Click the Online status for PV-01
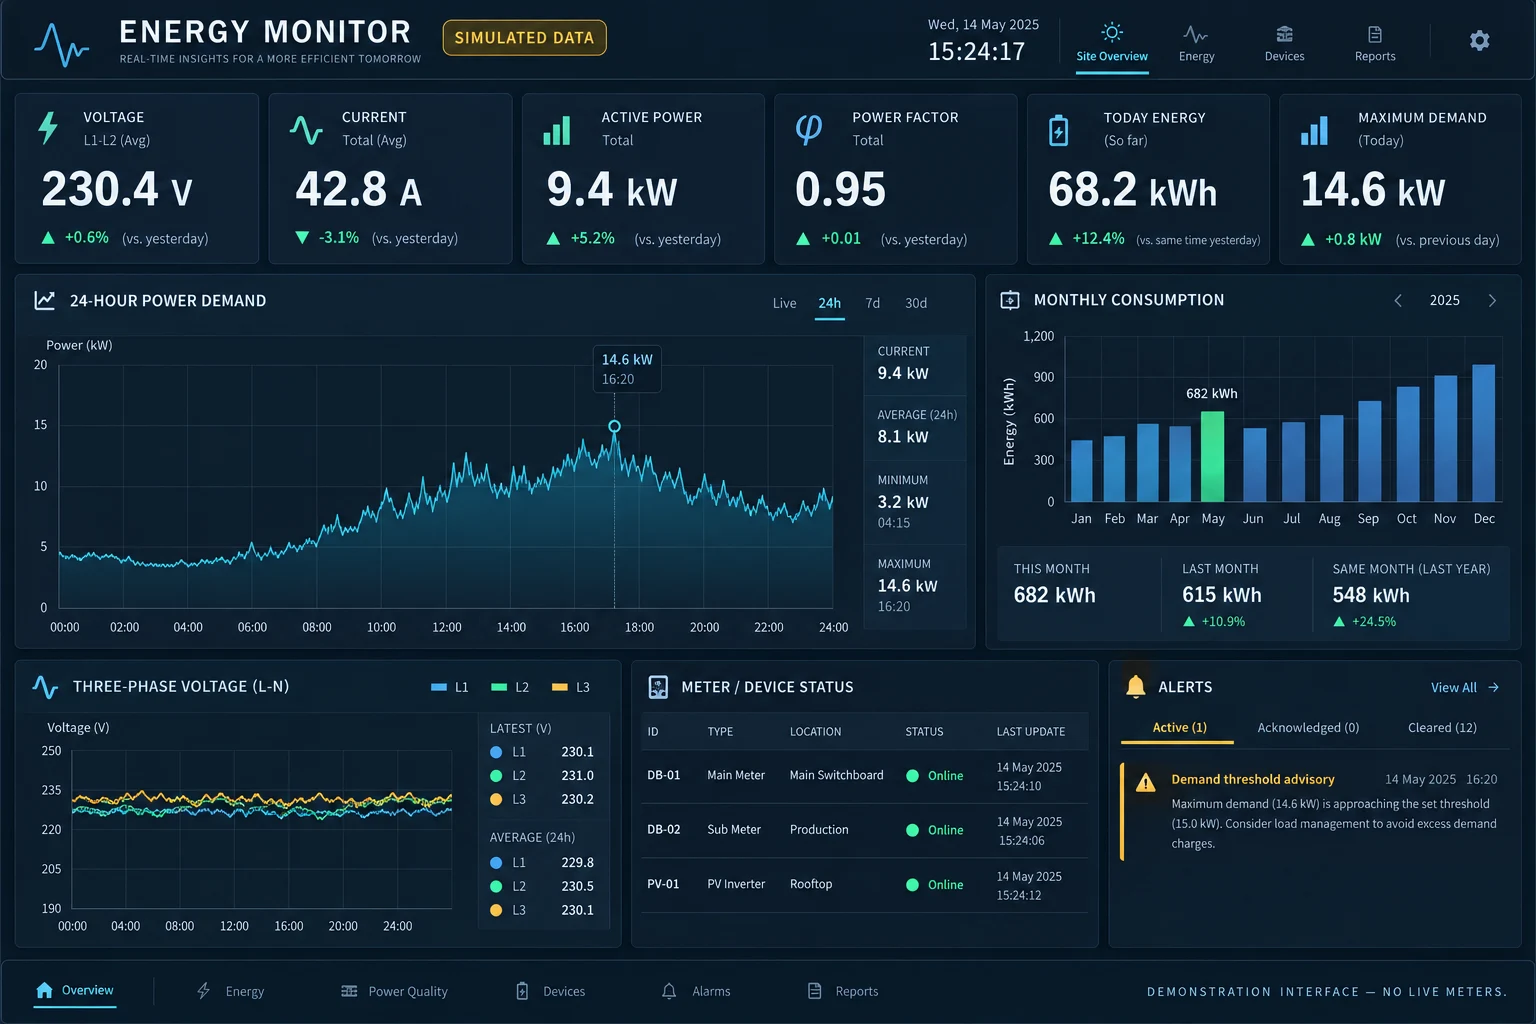The image size is (1536, 1024). [935, 884]
